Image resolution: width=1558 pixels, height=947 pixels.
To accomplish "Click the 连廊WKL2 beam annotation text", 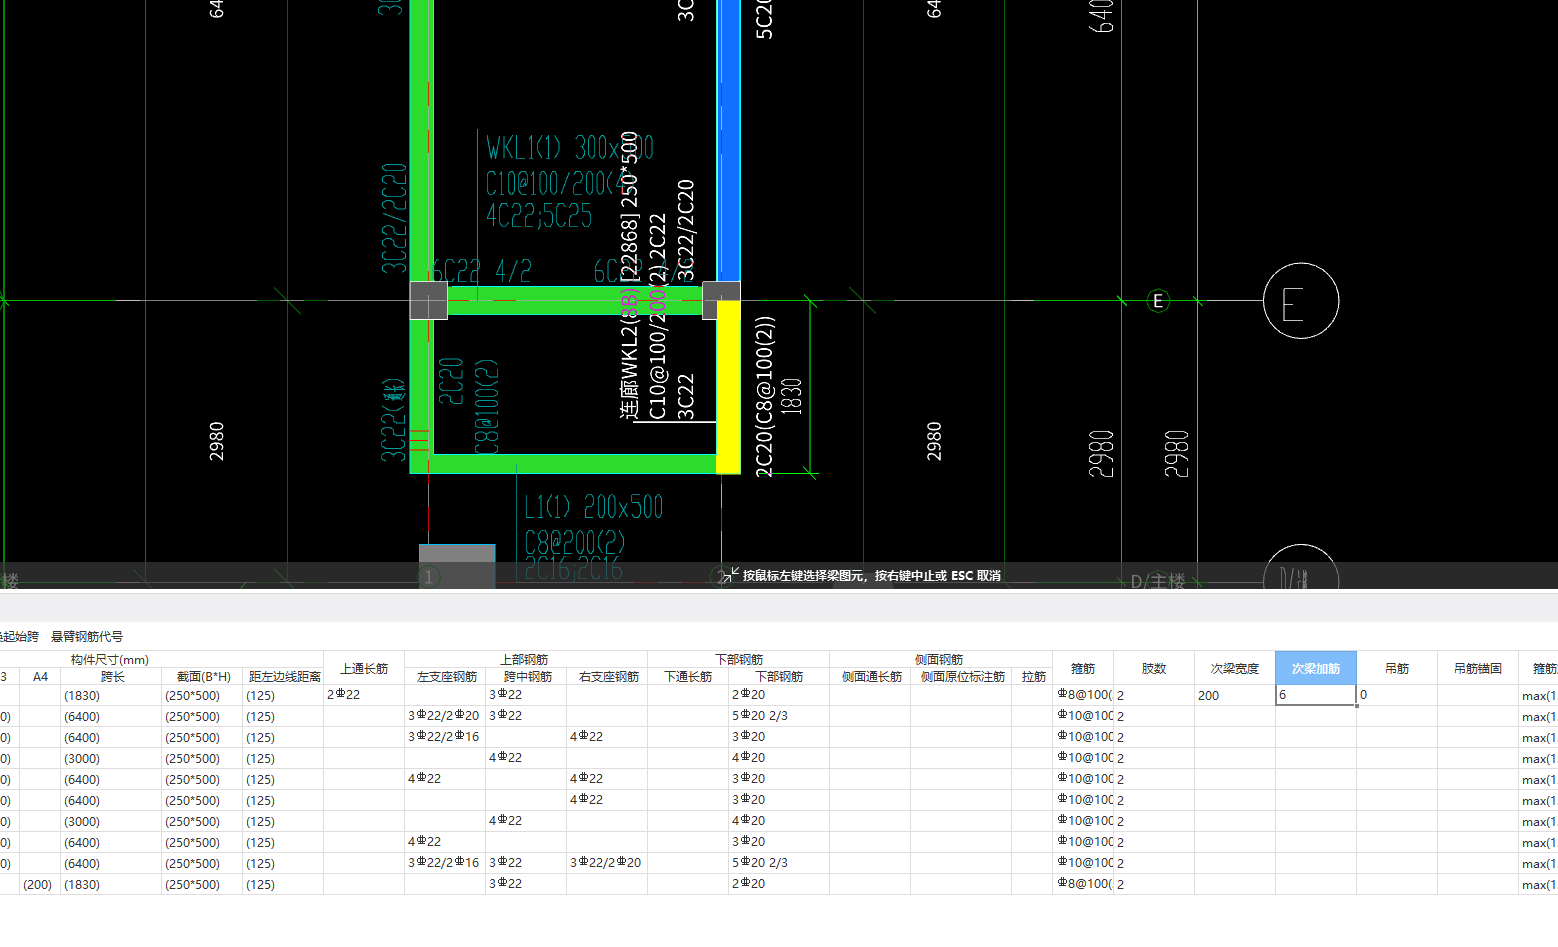I will (629, 275).
